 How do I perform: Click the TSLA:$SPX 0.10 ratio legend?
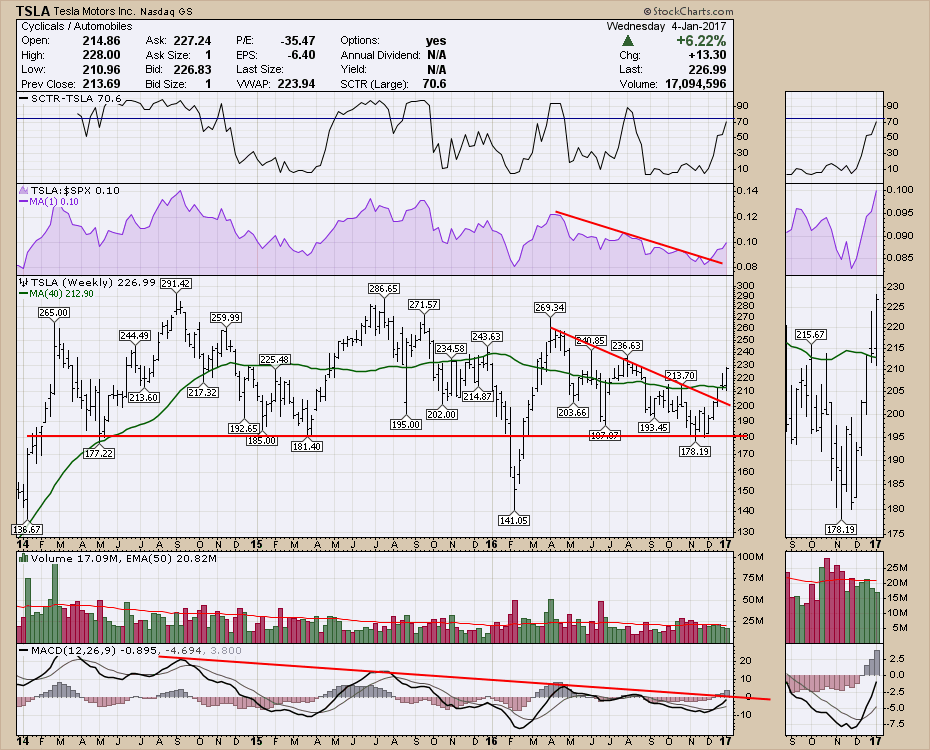(75, 190)
